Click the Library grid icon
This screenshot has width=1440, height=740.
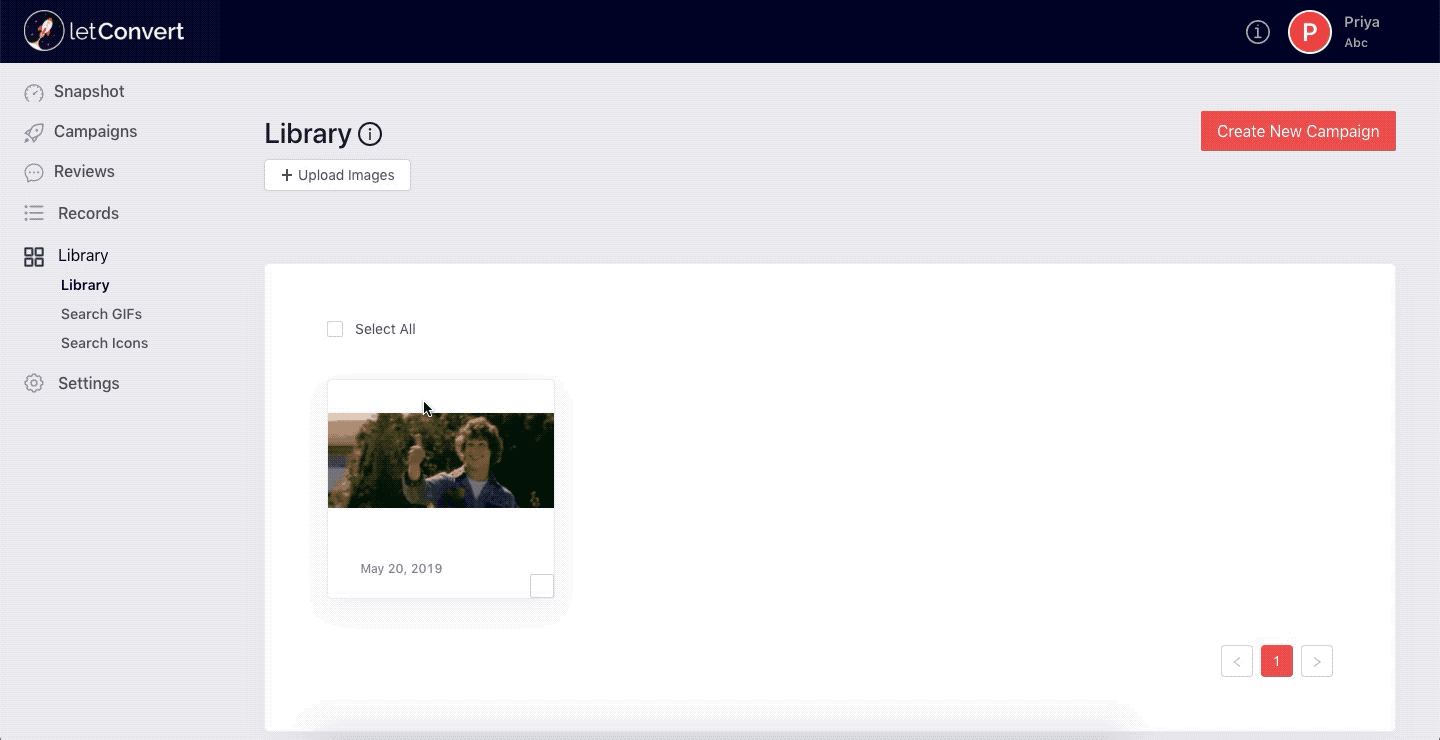pos(34,257)
